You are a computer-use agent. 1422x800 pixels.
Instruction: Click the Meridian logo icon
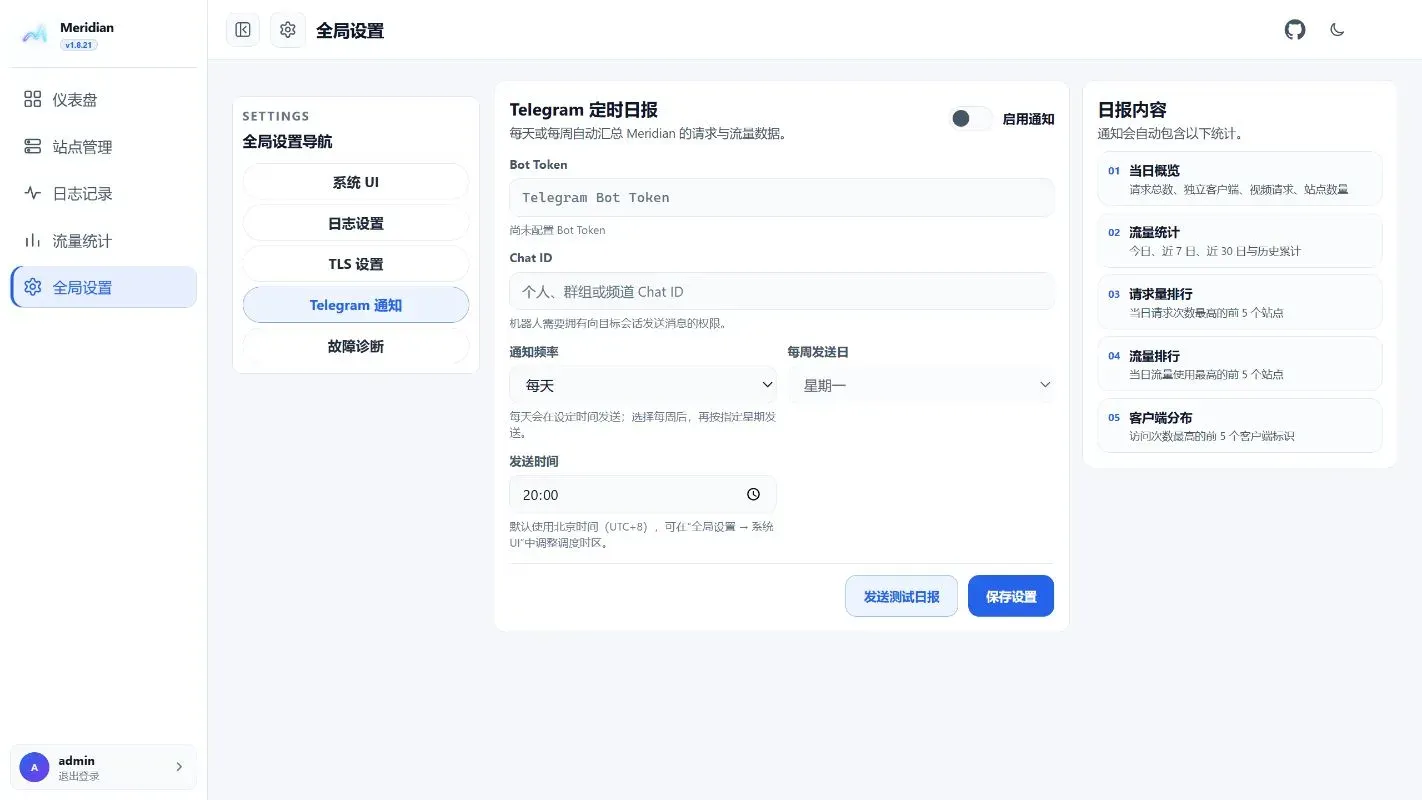click(35, 34)
